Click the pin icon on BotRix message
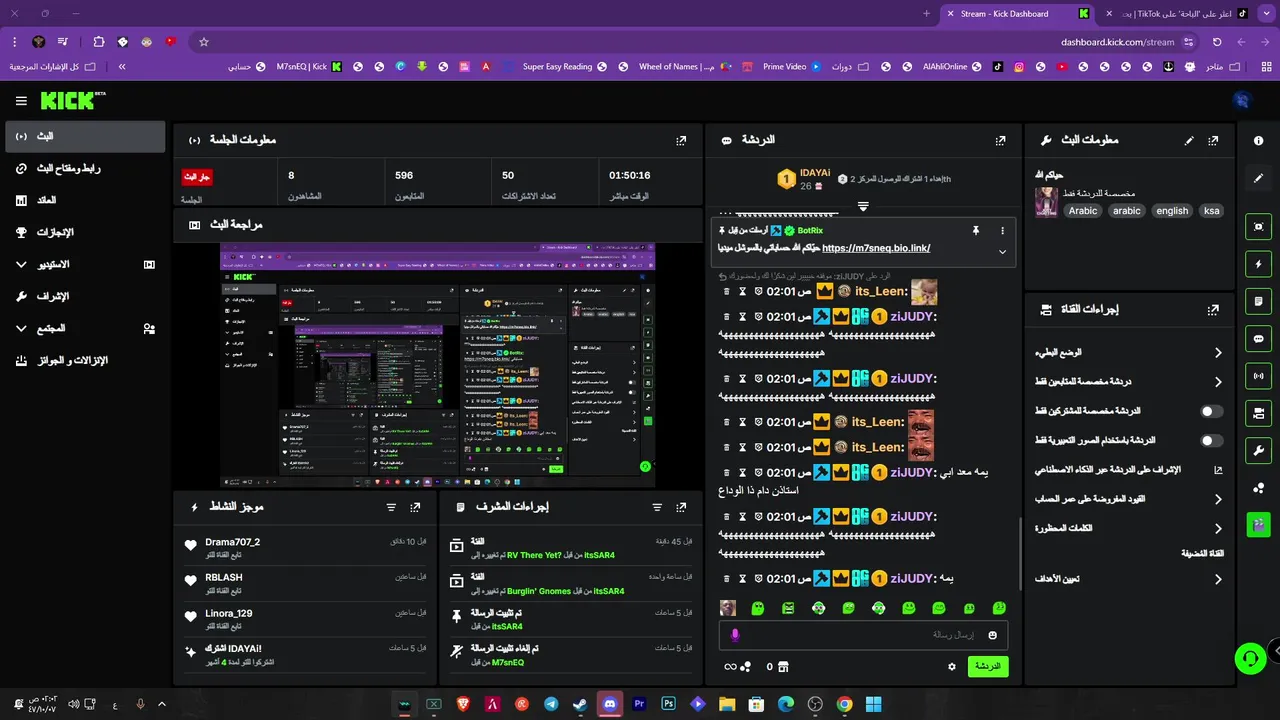The width and height of the screenshot is (1280, 720). click(975, 230)
